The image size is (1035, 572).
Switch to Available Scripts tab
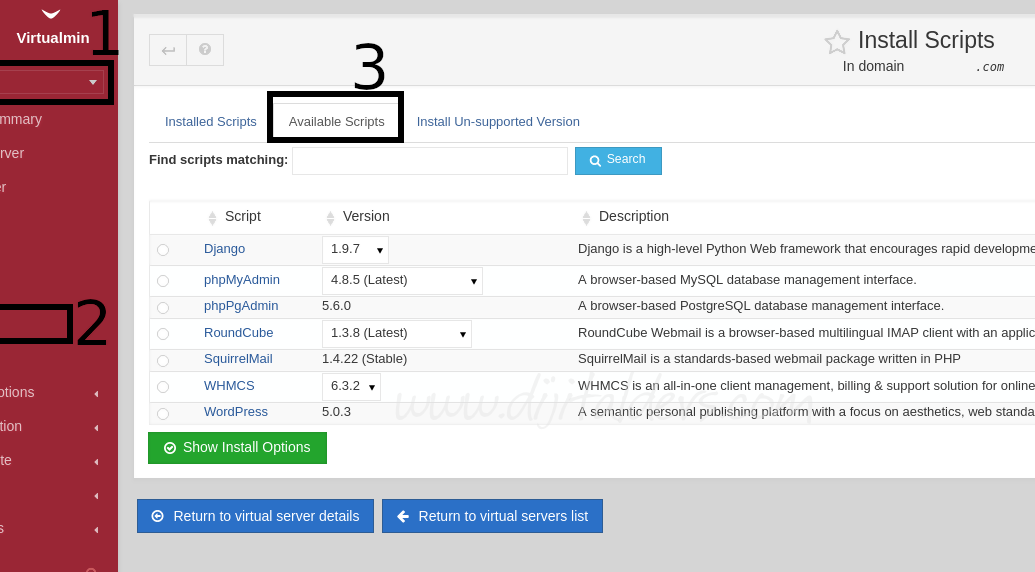click(x=336, y=122)
